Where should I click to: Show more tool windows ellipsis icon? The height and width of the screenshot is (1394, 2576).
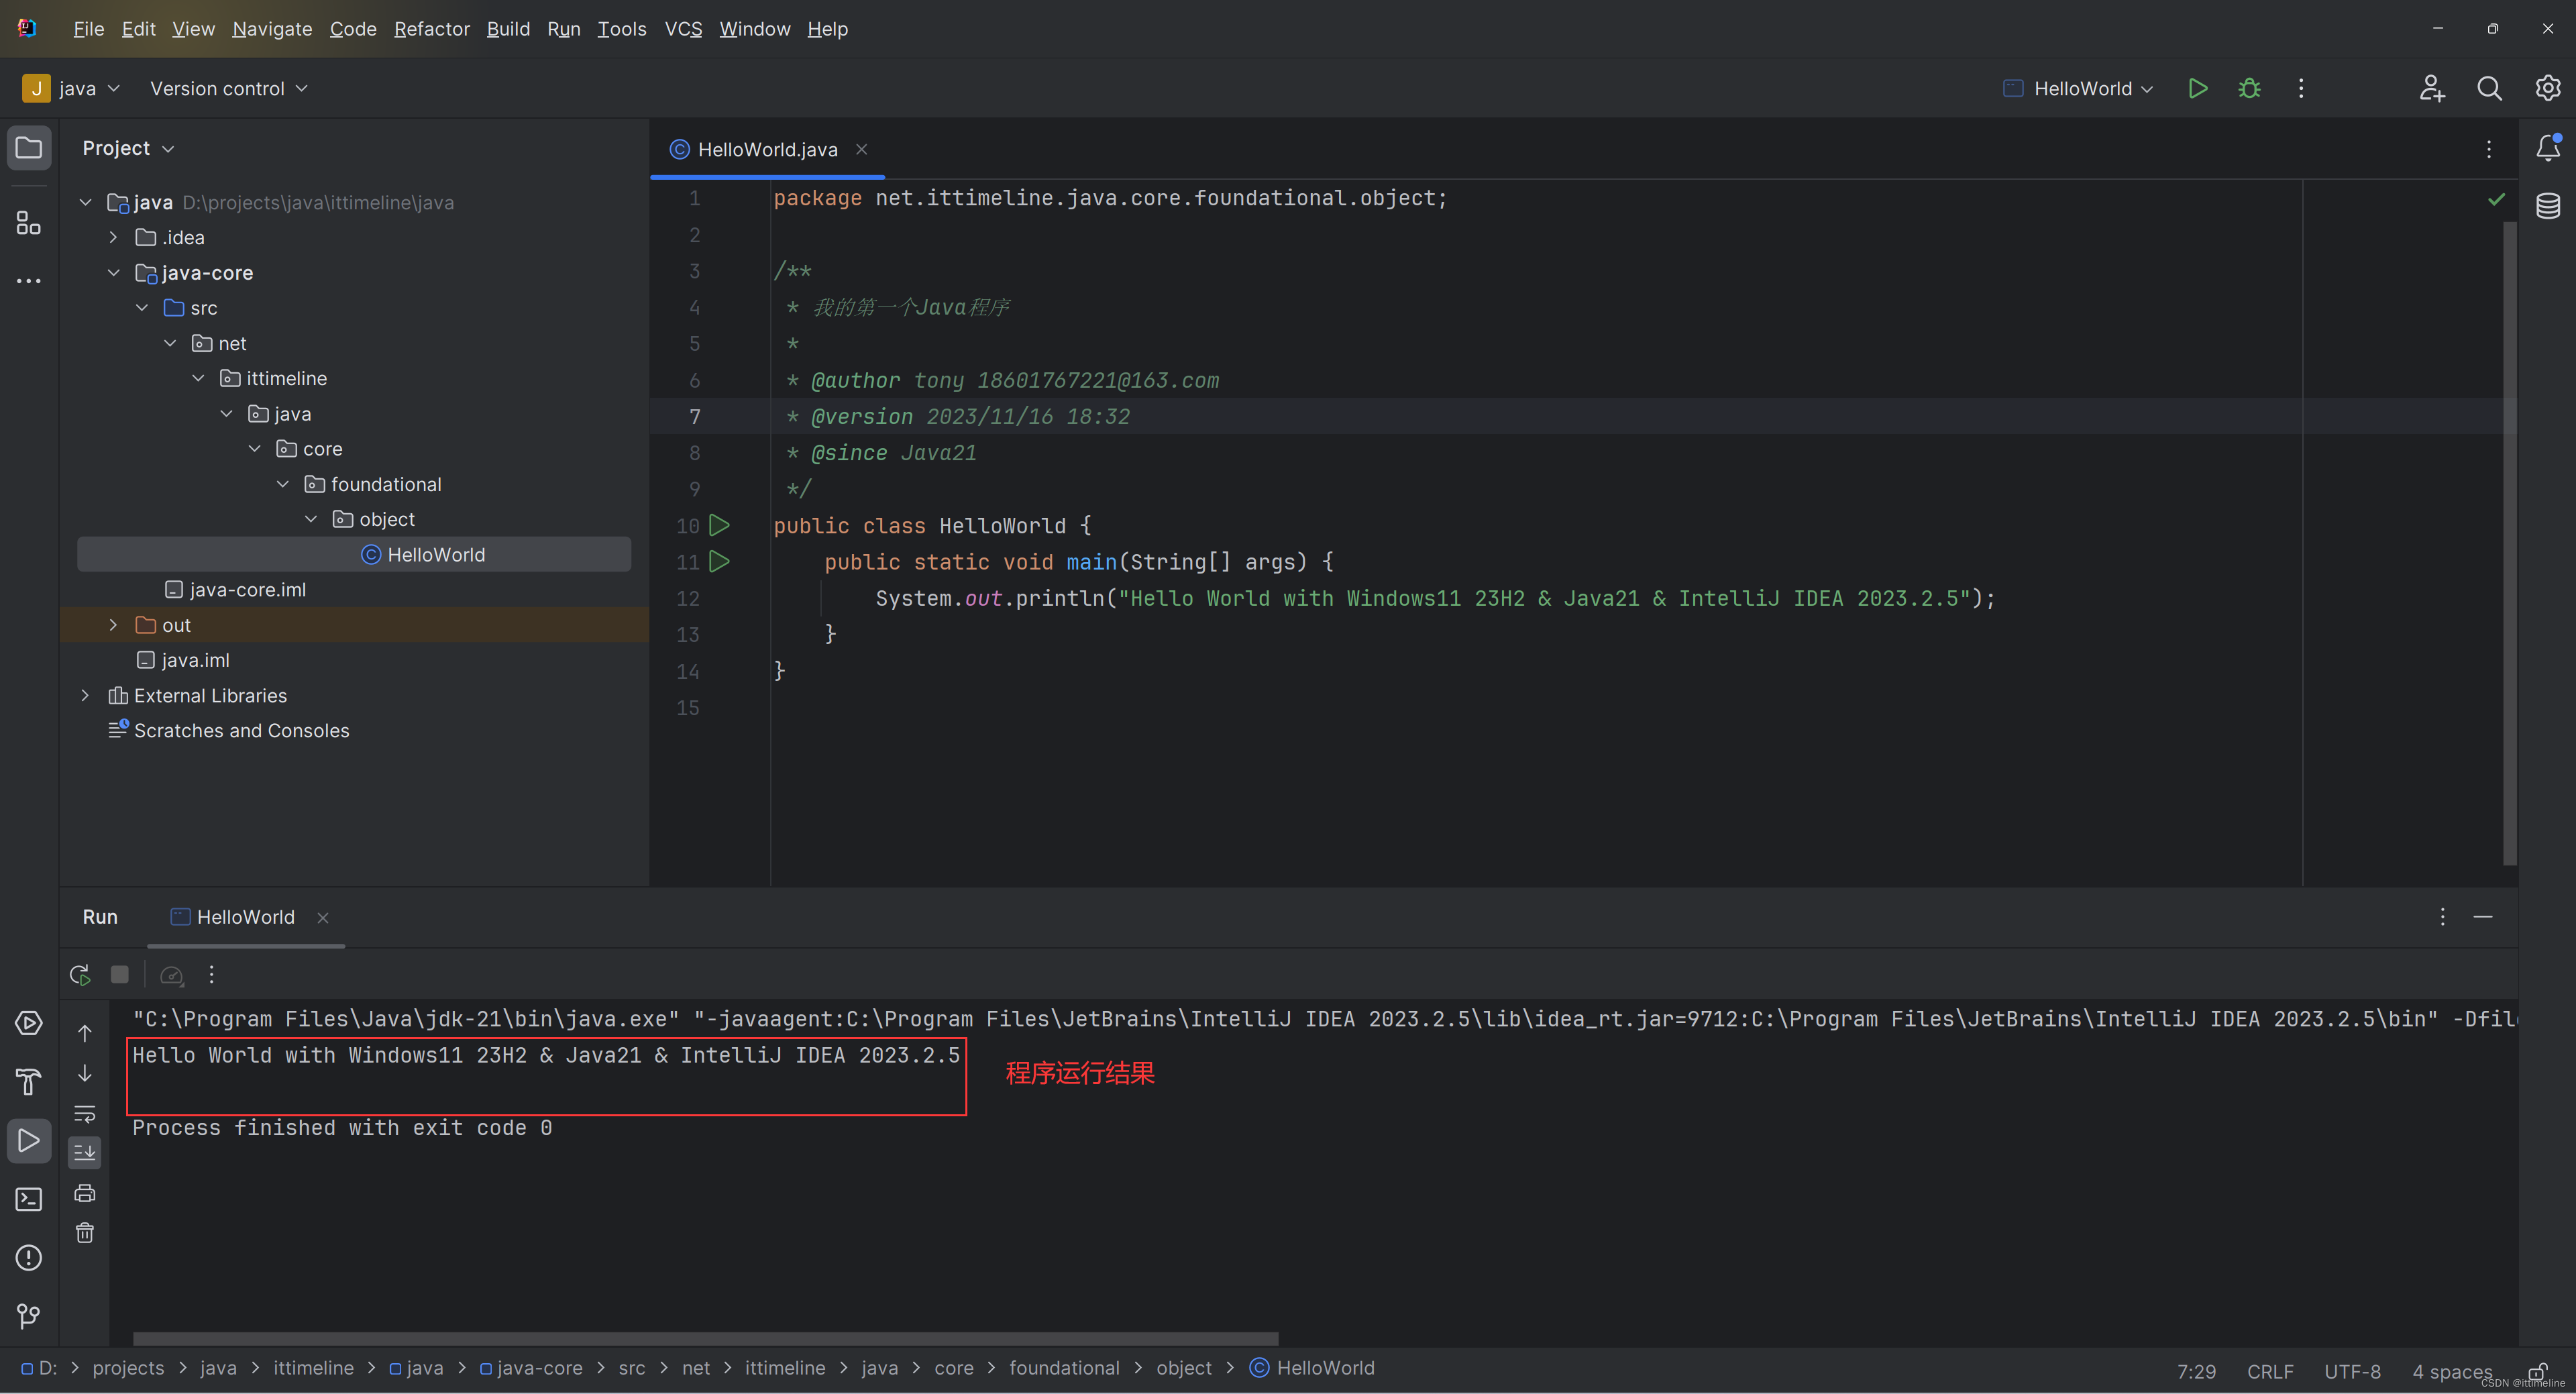[29, 281]
